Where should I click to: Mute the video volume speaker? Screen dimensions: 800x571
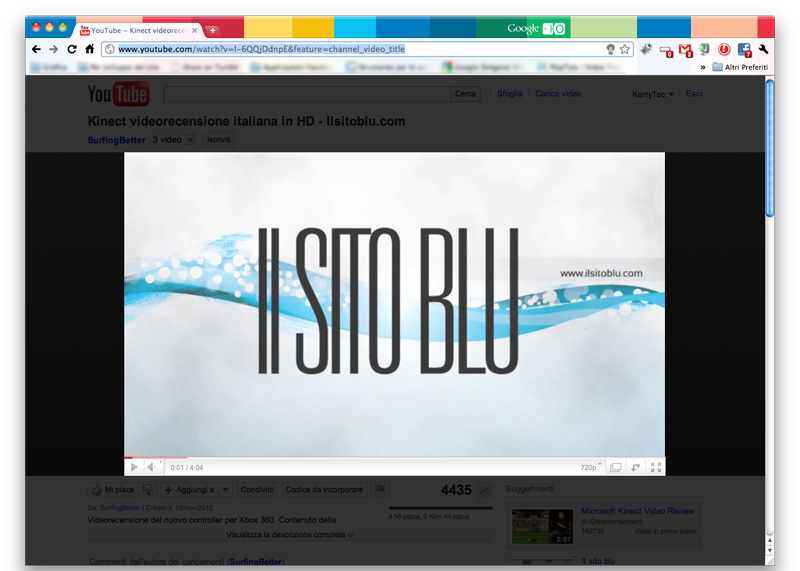152,467
